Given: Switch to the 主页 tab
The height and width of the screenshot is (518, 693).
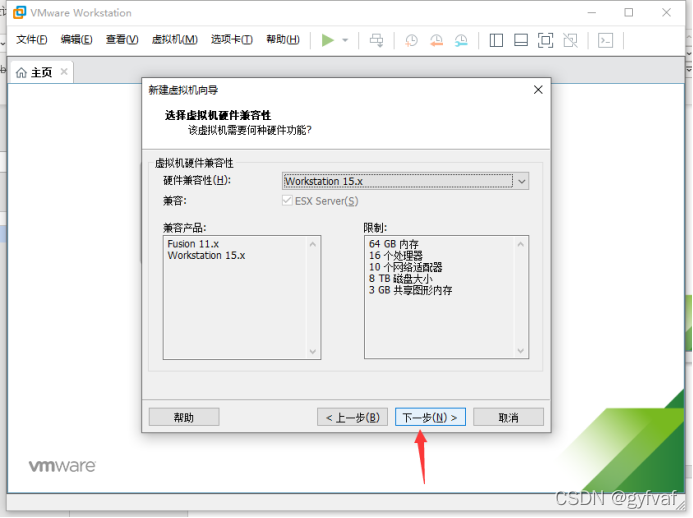Looking at the screenshot, I should 41,72.
